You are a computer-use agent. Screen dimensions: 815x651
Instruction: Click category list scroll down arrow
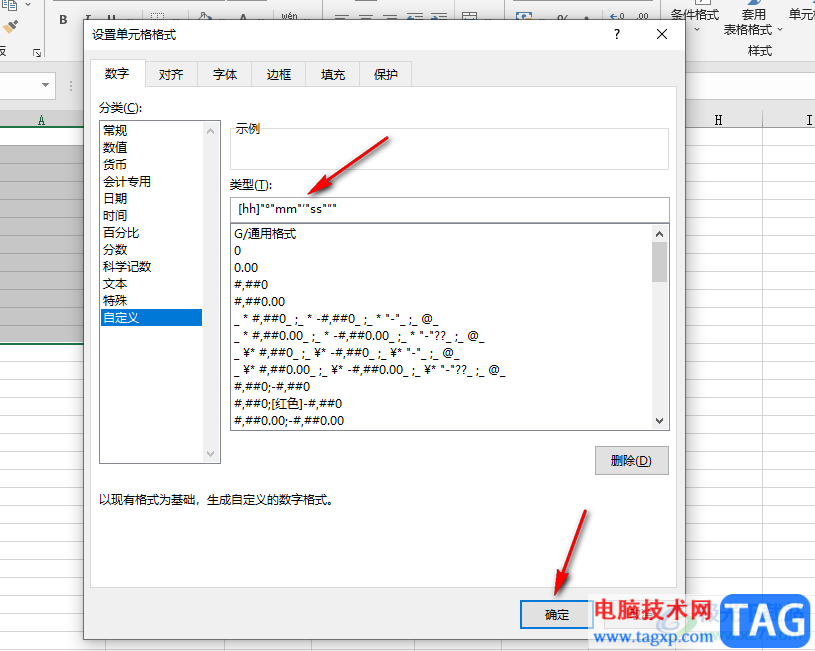(x=211, y=454)
